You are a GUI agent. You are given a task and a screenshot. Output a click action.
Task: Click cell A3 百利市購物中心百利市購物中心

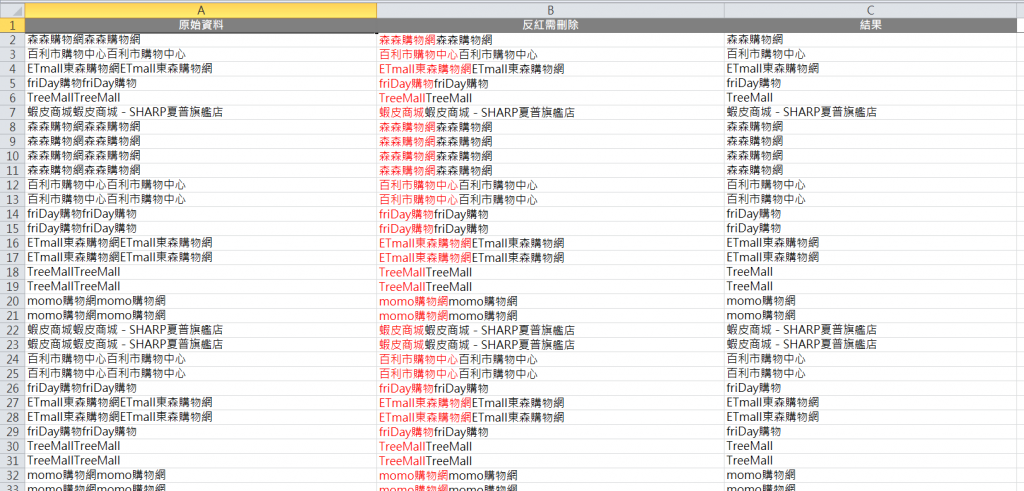[x=200, y=54]
